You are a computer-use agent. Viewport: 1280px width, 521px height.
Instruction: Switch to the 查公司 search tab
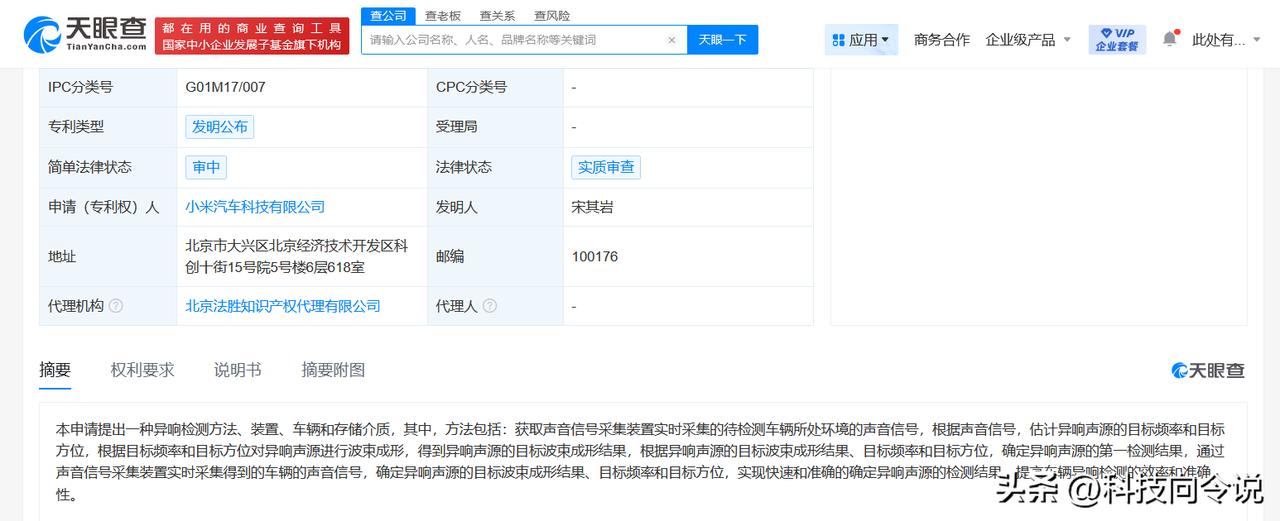pyautogui.click(x=388, y=16)
